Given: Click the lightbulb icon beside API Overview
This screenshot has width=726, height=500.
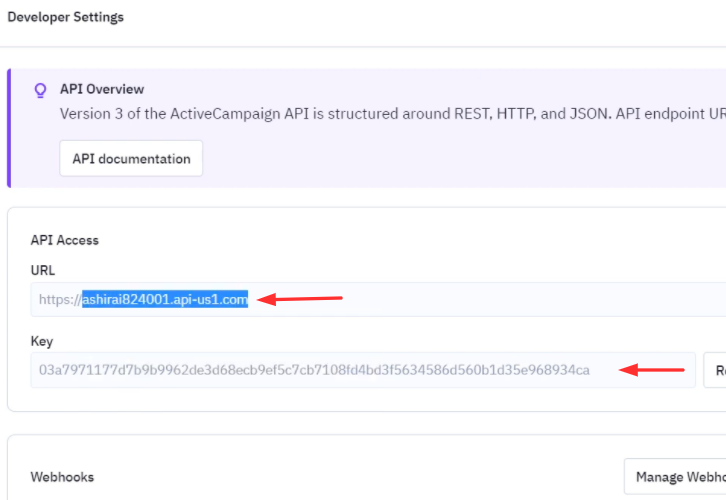Looking at the screenshot, I should [x=41, y=90].
